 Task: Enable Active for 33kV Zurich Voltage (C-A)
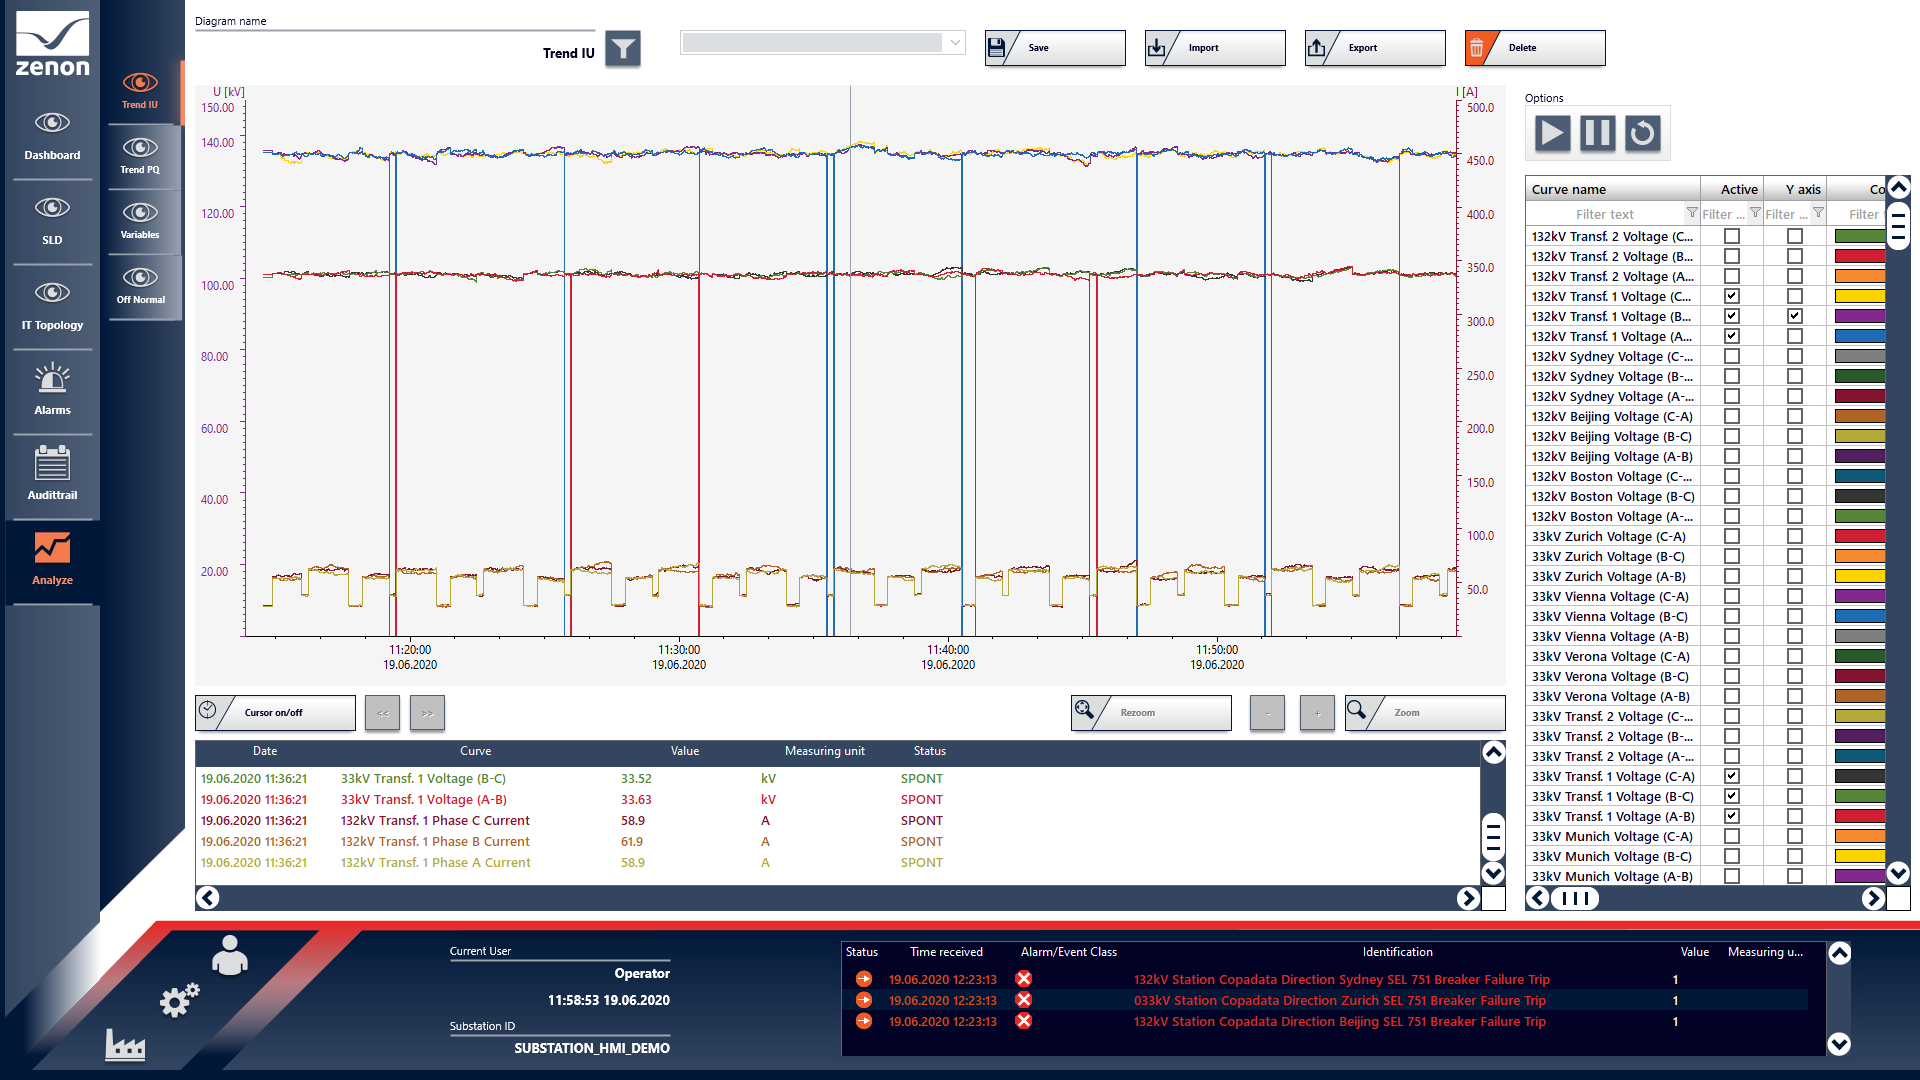pyautogui.click(x=1732, y=536)
